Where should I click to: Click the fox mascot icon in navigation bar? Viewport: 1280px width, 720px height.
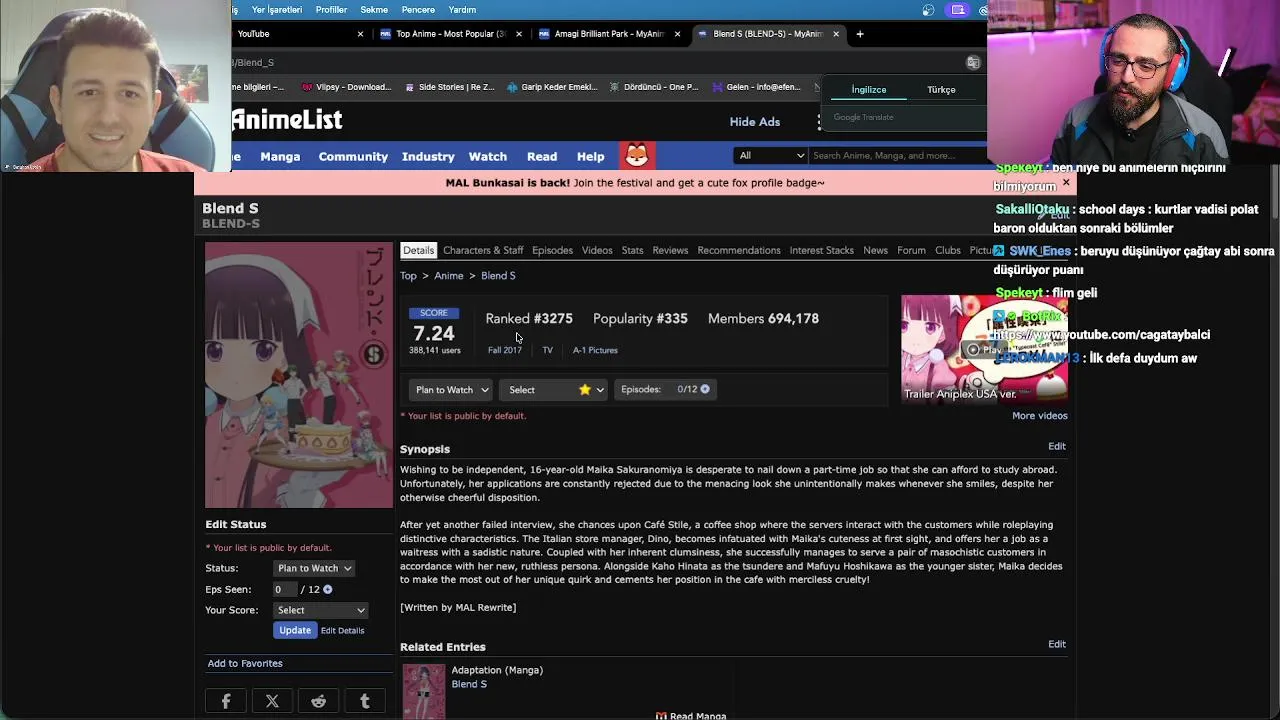coord(637,156)
